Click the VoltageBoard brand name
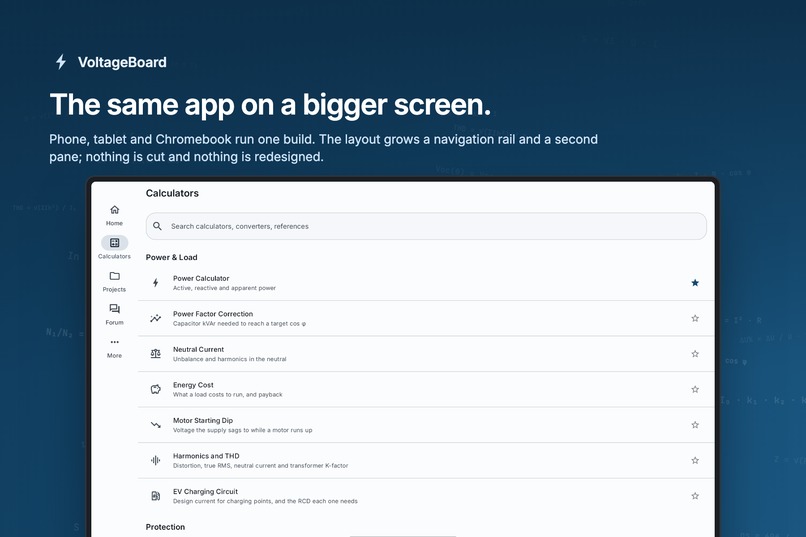806x537 pixels. click(x=122, y=62)
